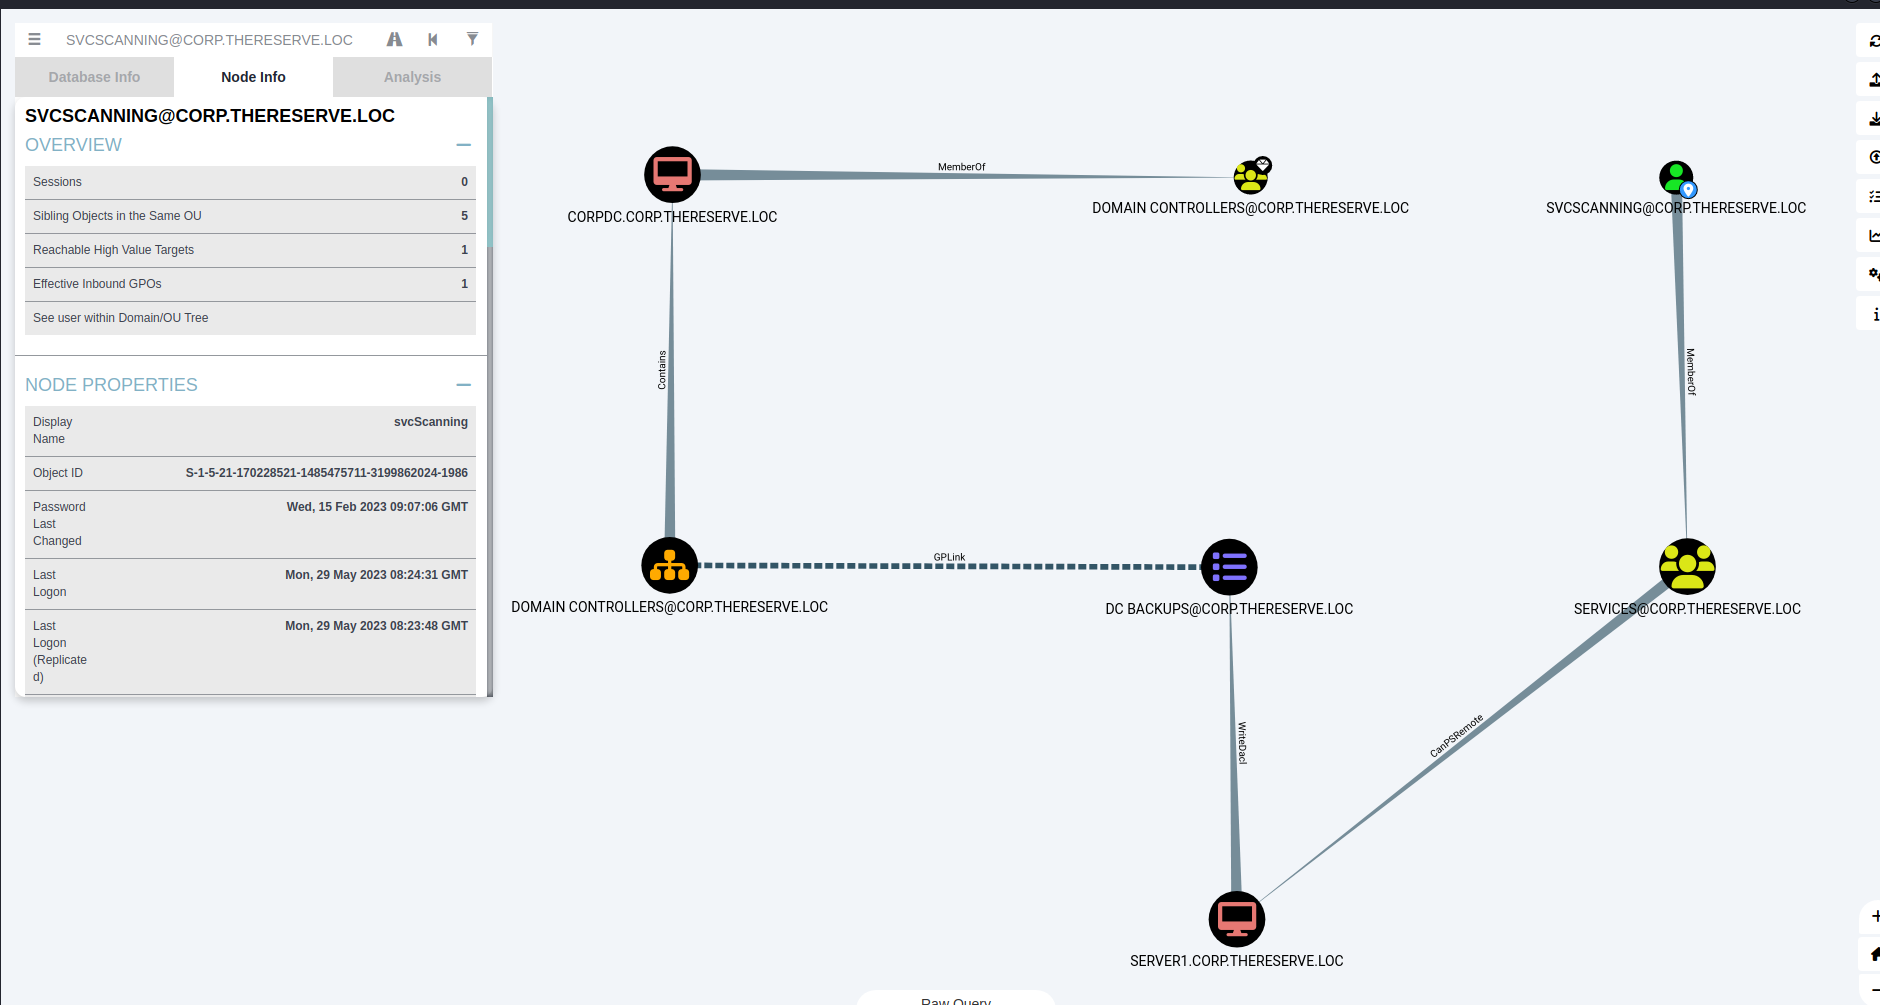Open Settings gears icon in right toolbar
The image size is (1880, 1005).
tap(1874, 274)
